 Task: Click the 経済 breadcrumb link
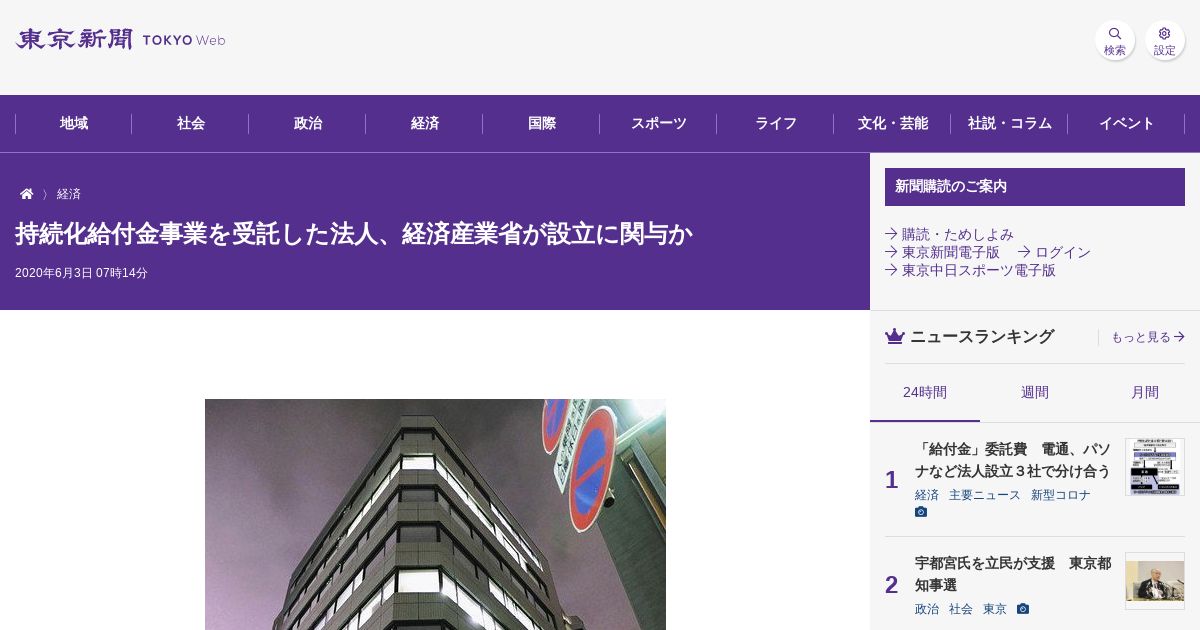point(69,194)
